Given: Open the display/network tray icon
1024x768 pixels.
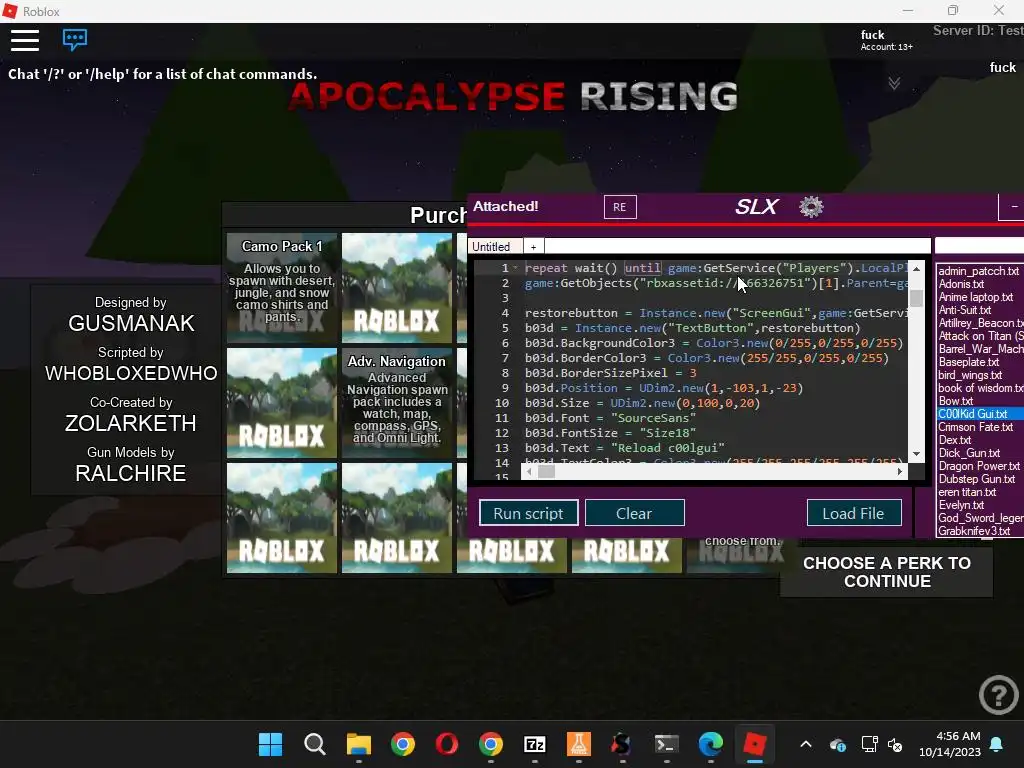Looking at the screenshot, I should point(870,744).
